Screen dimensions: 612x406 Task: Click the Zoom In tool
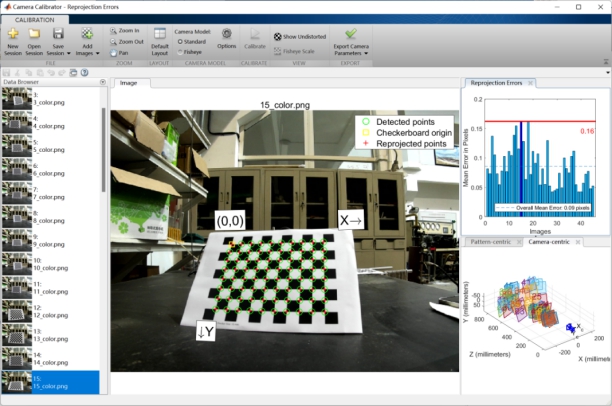[x=127, y=31]
